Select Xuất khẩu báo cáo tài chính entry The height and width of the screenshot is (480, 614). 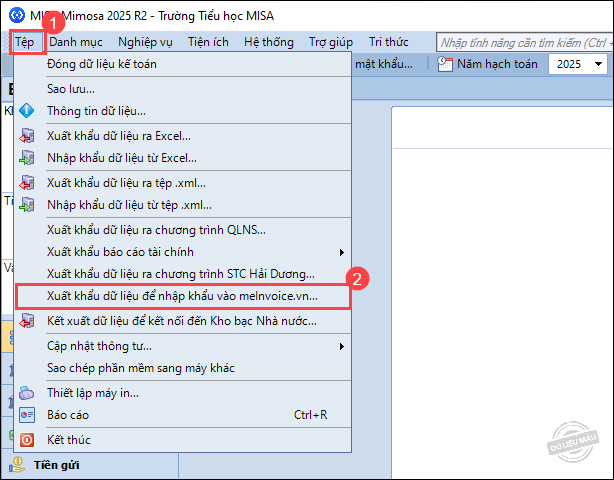(182, 252)
